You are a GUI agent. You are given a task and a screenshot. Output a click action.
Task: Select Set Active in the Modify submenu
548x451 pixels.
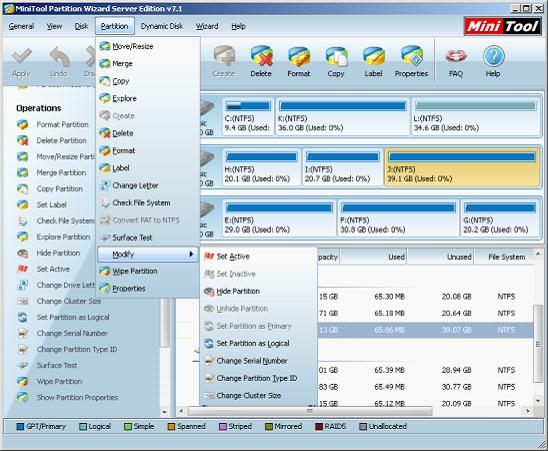pos(233,257)
